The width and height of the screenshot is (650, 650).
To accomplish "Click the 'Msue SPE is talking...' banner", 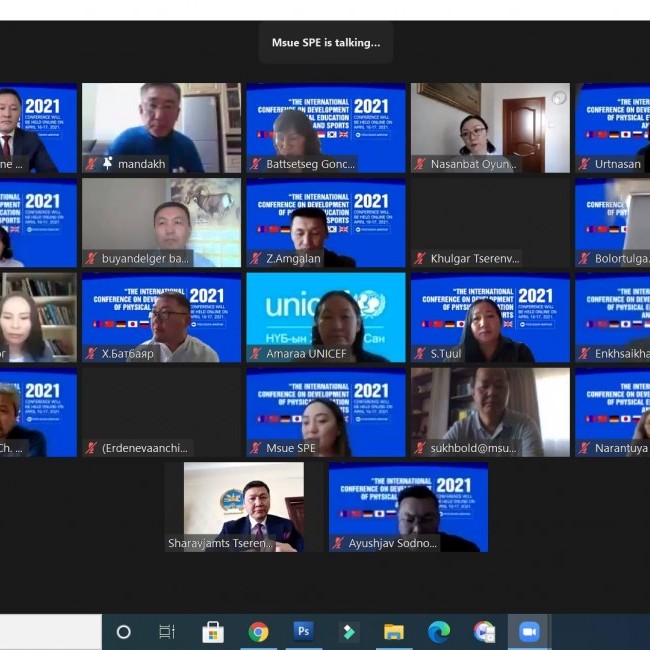I will pos(326,43).
